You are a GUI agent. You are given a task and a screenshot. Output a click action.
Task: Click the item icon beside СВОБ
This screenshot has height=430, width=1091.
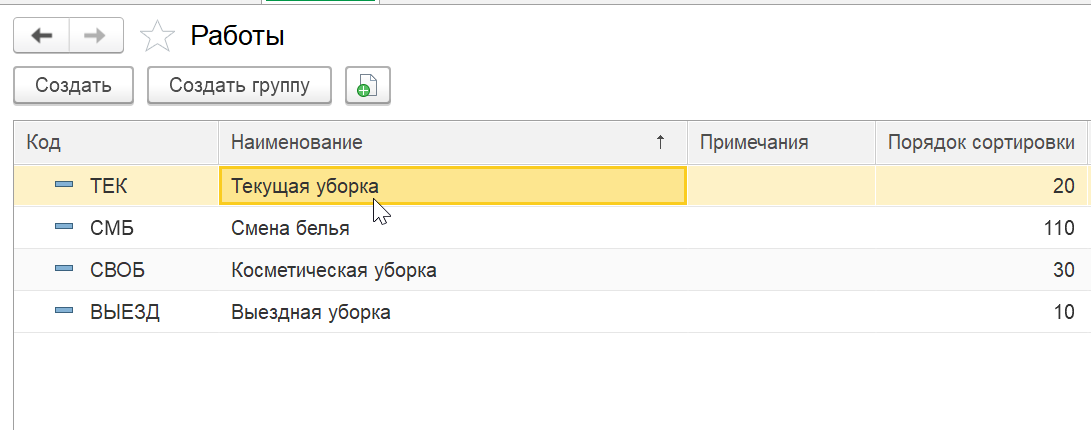click(x=64, y=270)
